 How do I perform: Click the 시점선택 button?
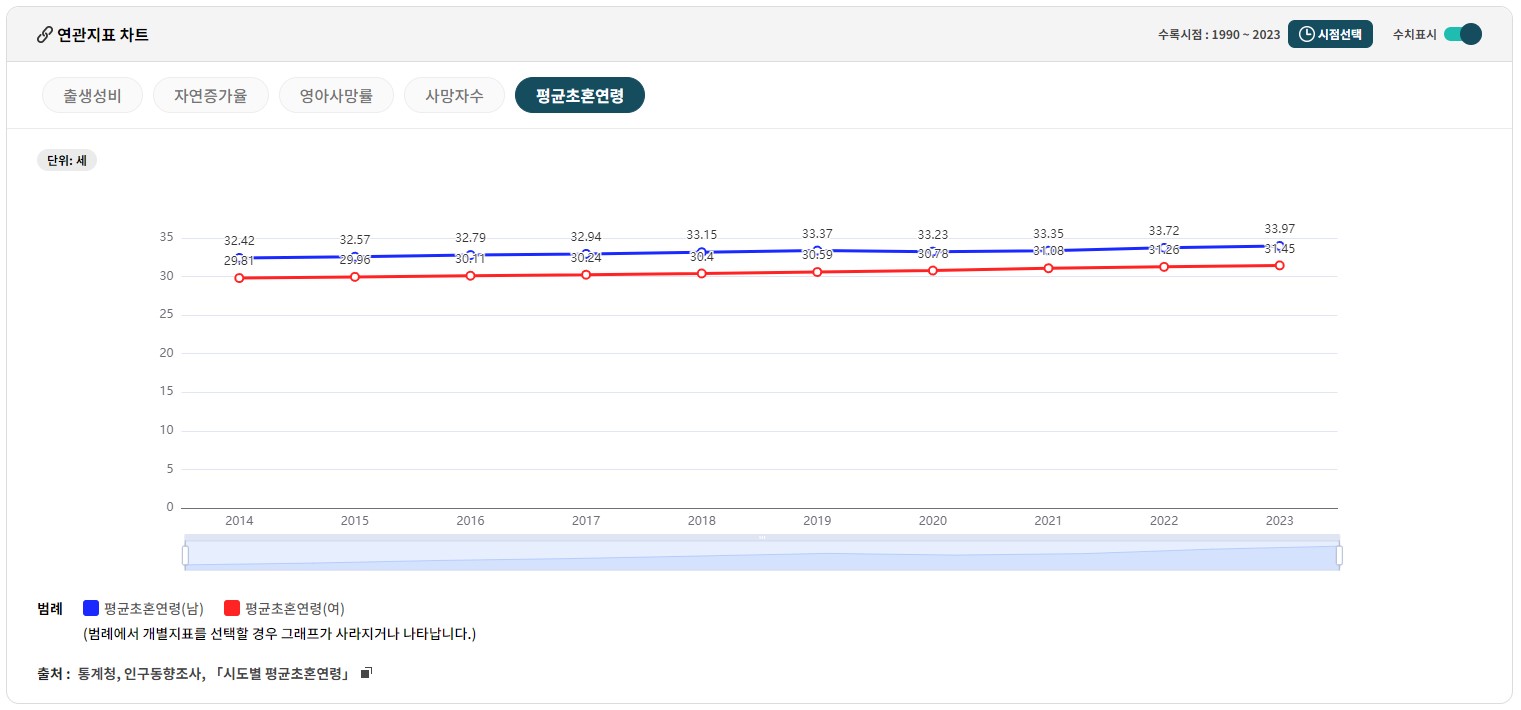1330,33
